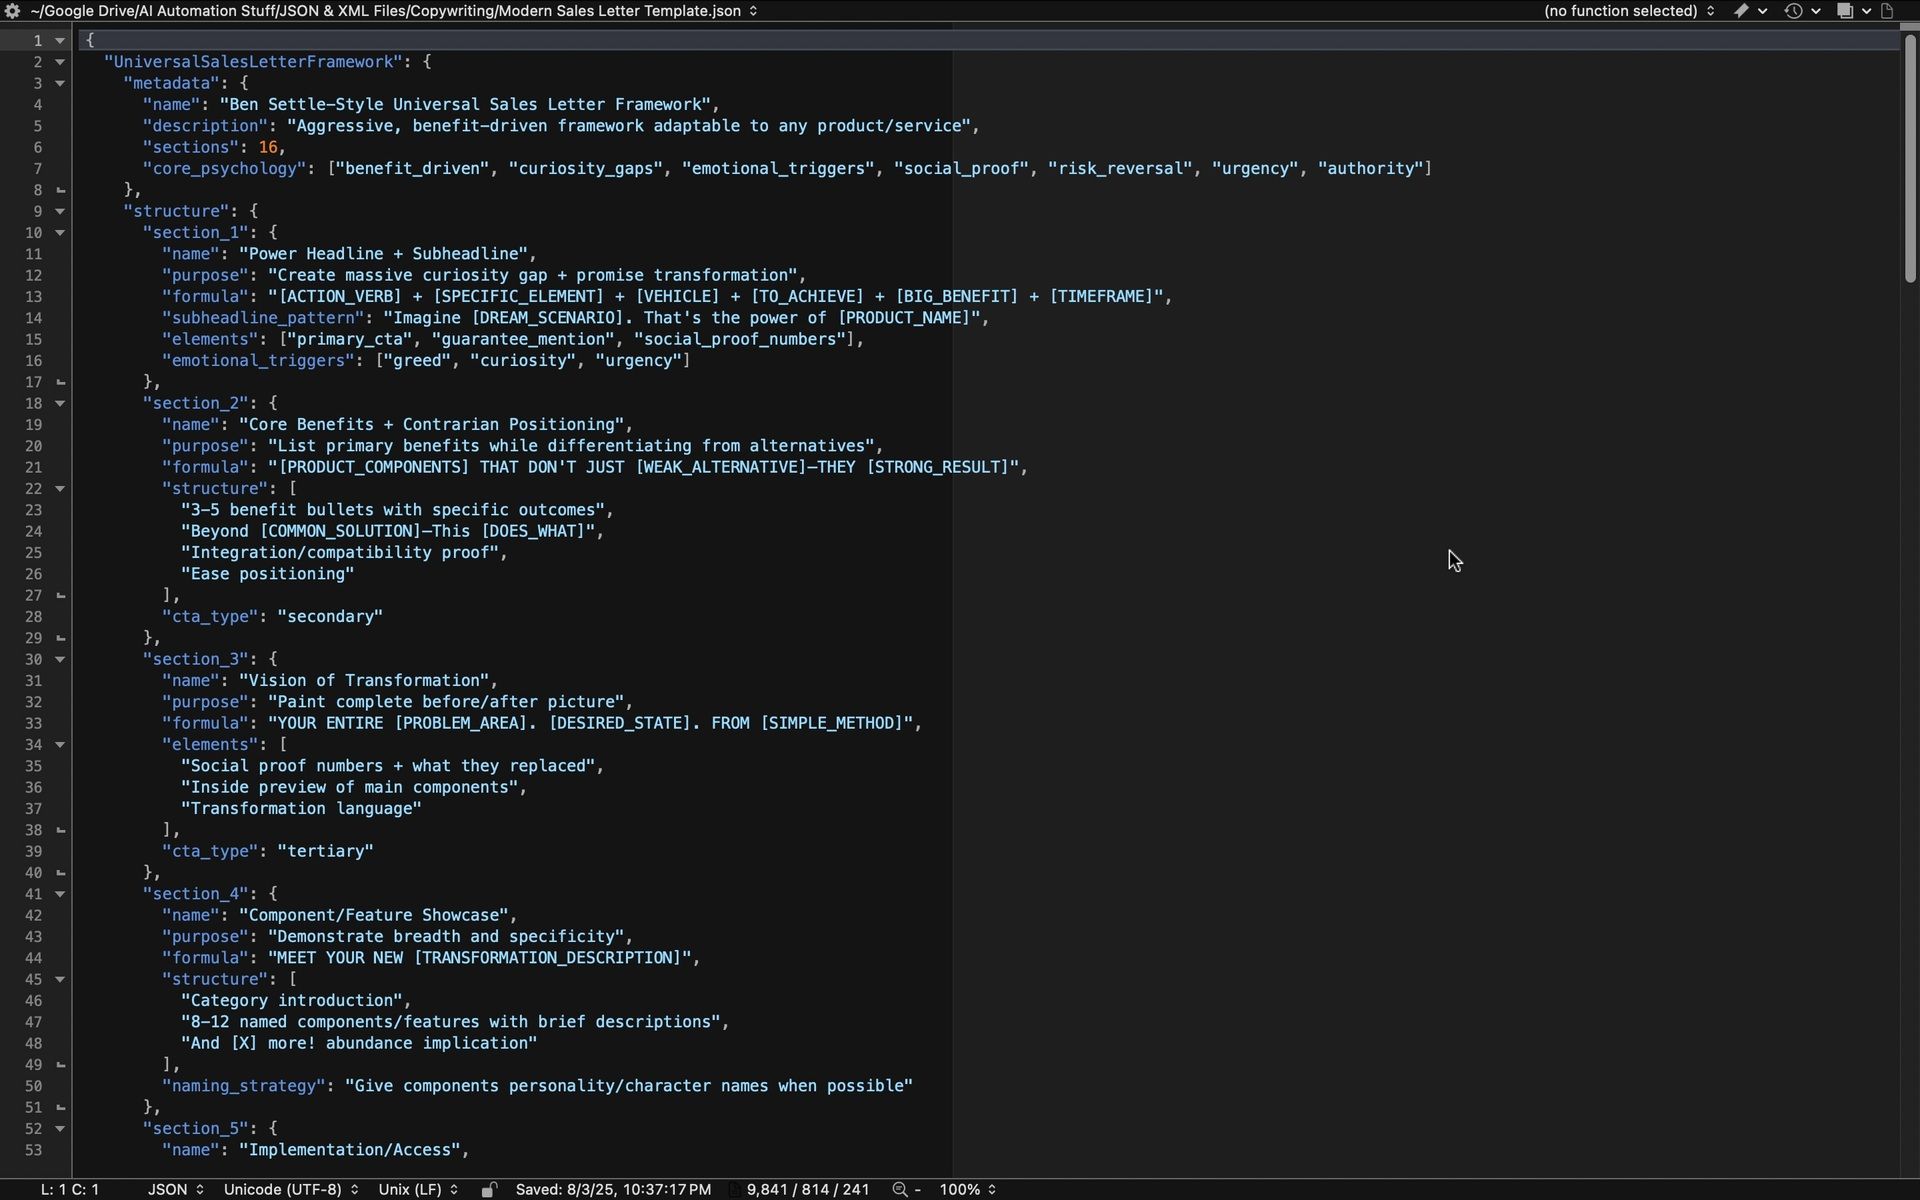Click line number 26 in the gutter

coord(33,574)
